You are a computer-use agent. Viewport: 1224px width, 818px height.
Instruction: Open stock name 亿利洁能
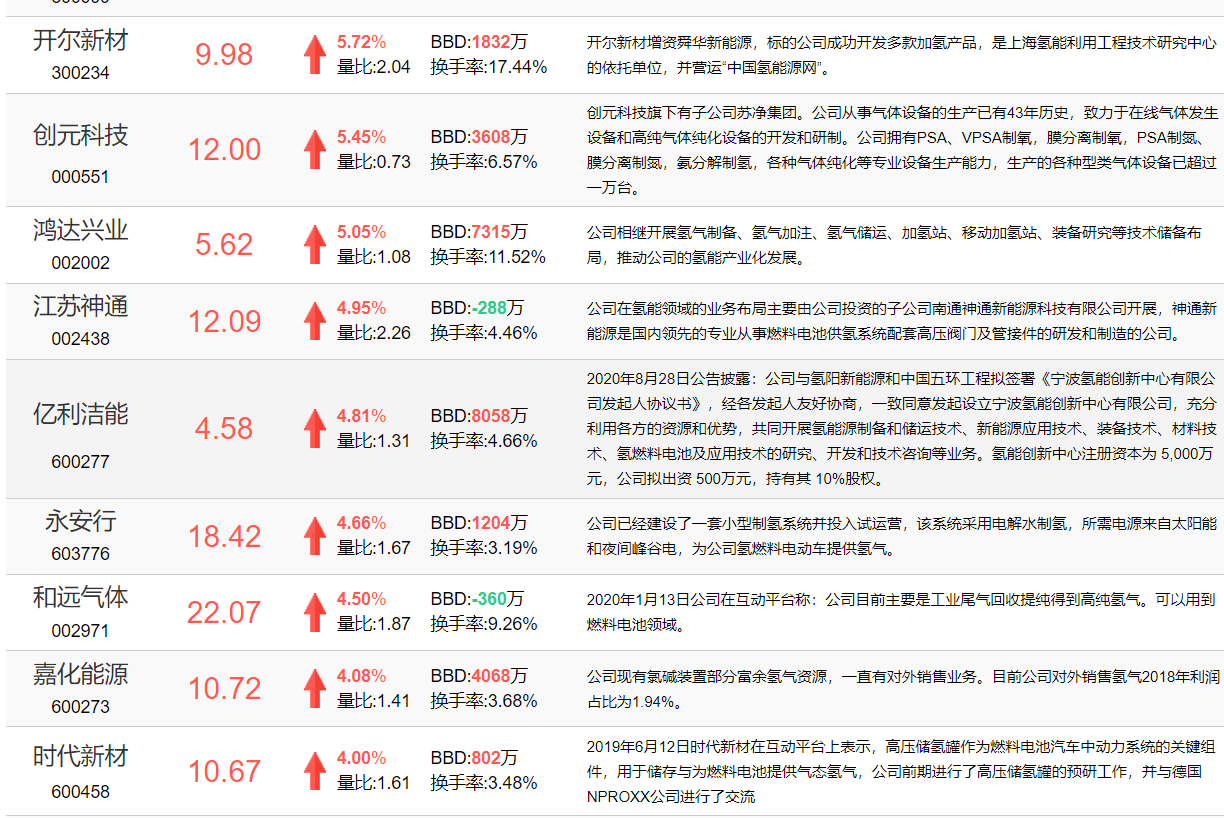[81, 414]
